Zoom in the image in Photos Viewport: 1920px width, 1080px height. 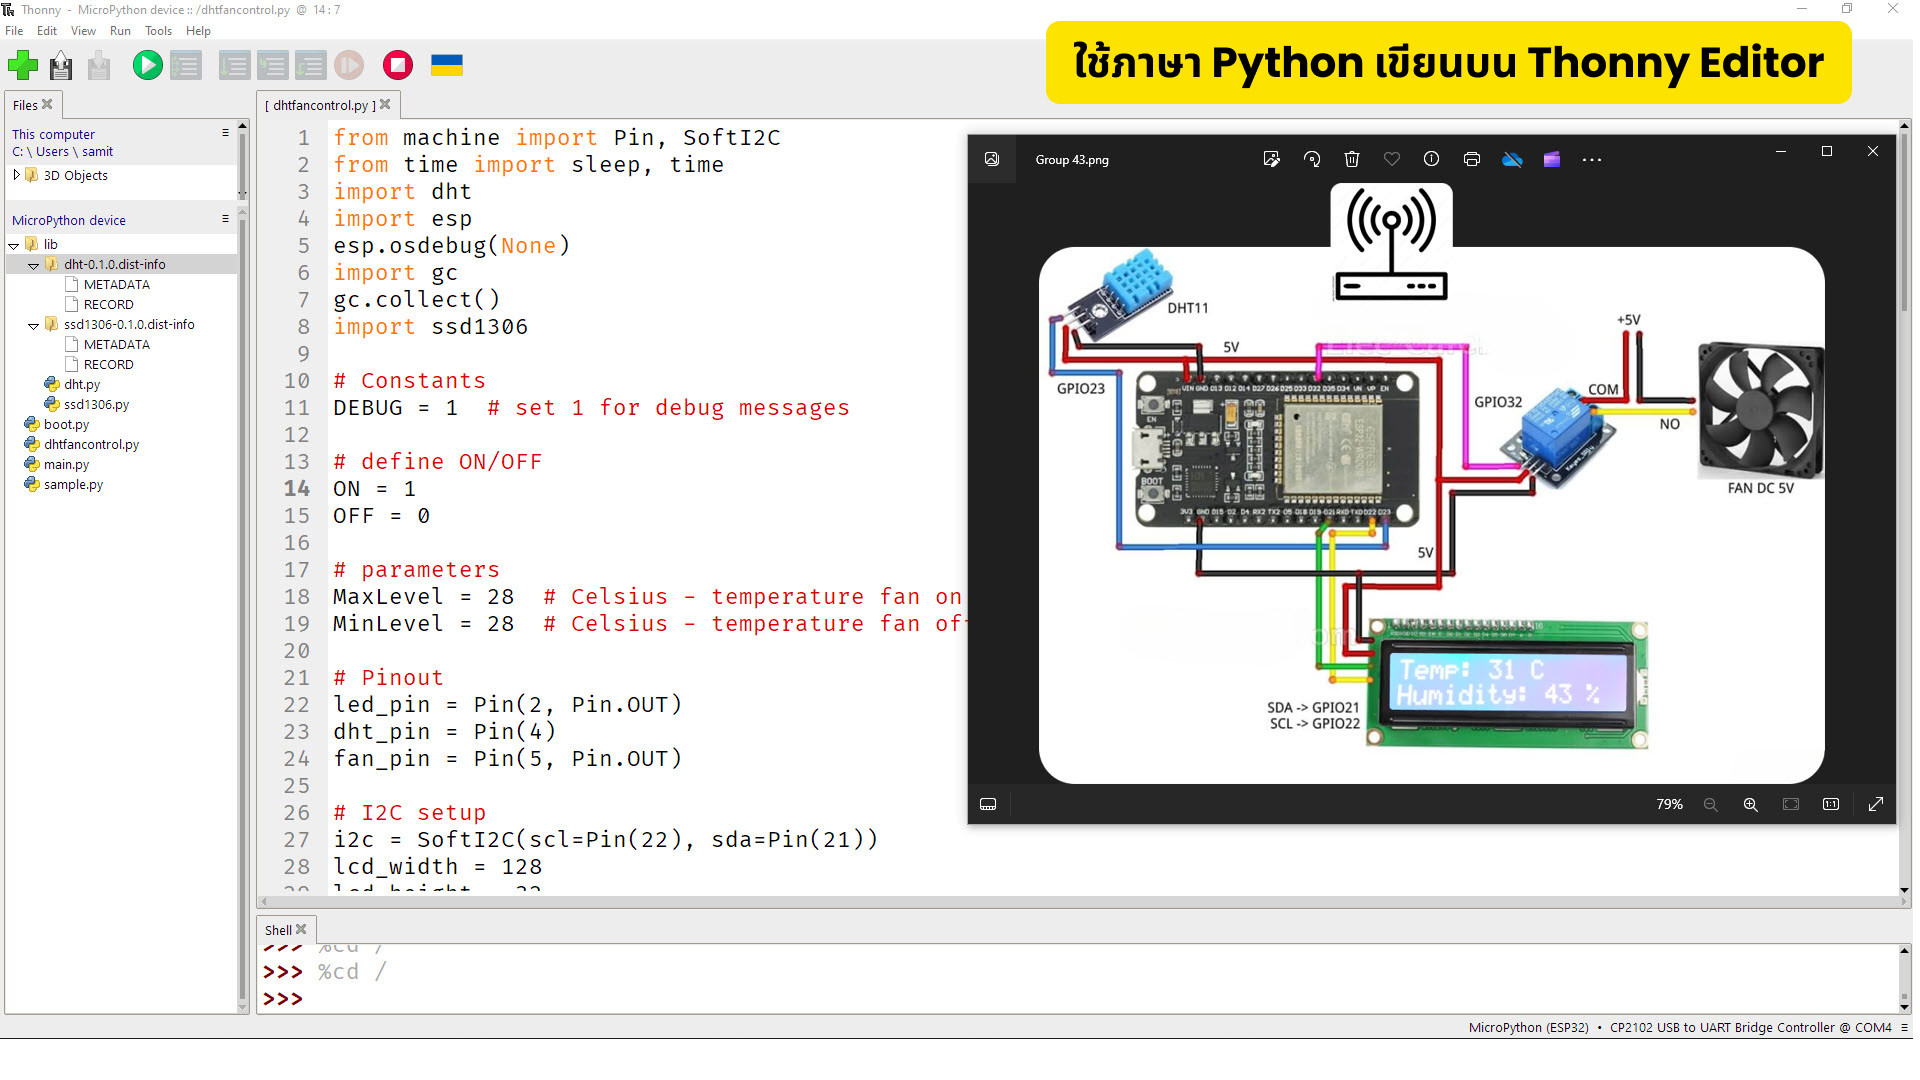(x=1750, y=804)
